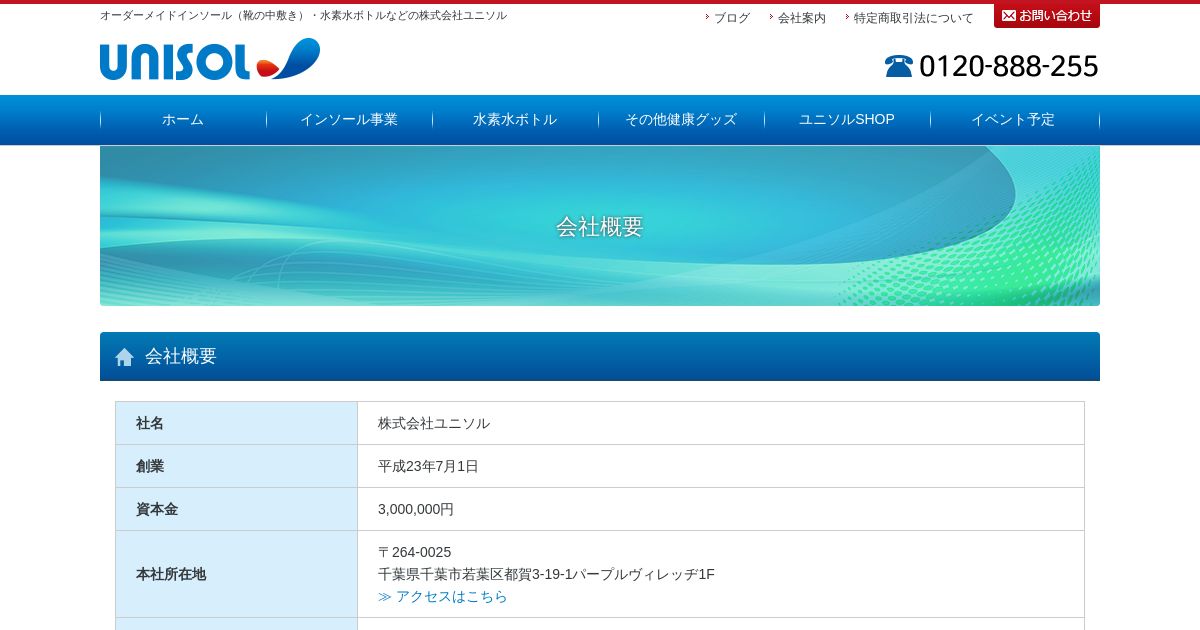
Task: Click the 社名 row header
Action: click(x=236, y=423)
